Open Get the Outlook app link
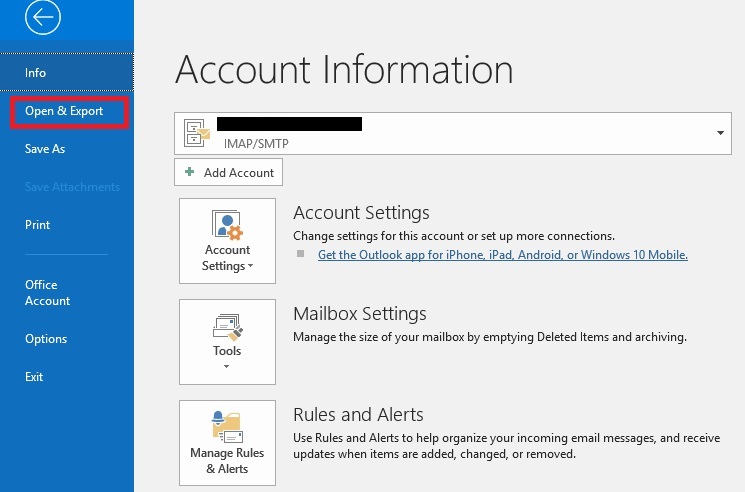Screen dimensions: 745x492 [503, 255]
